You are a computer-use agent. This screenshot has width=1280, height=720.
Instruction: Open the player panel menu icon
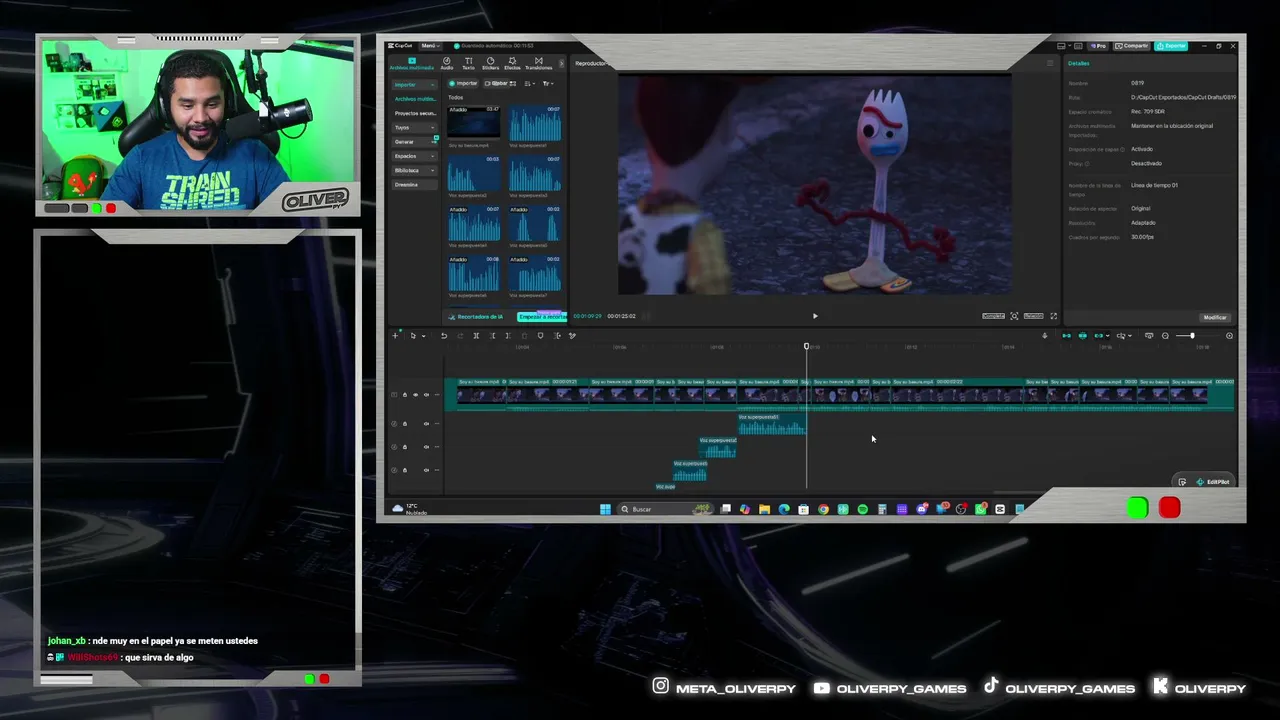[x=1050, y=63]
